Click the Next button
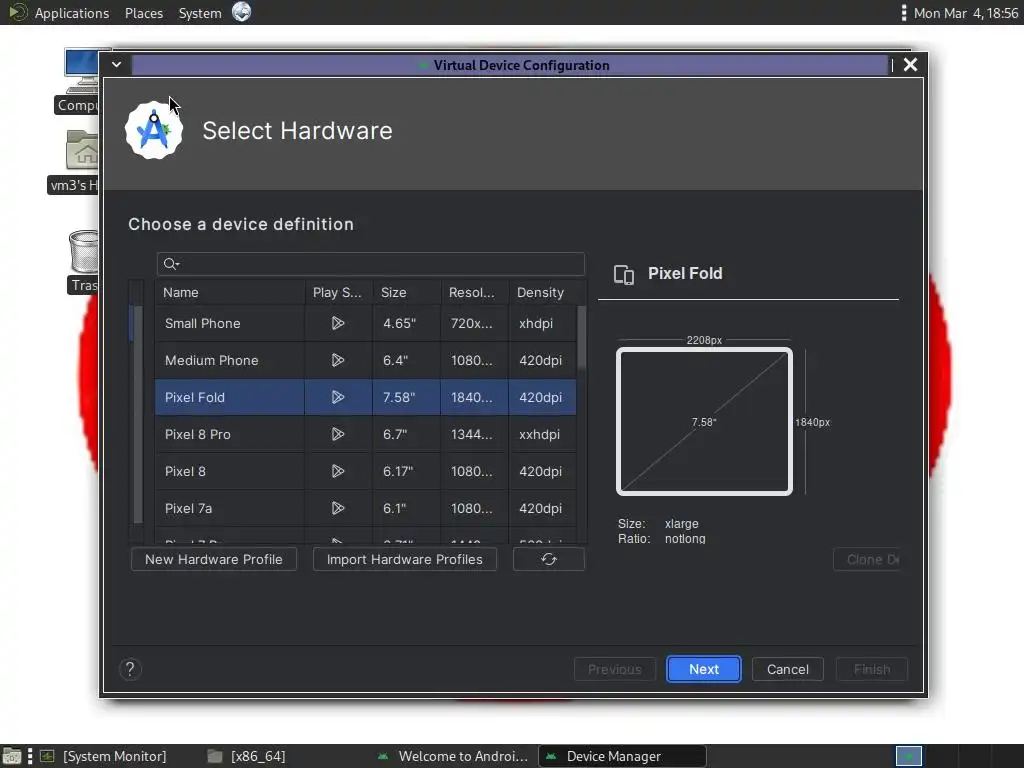 click(x=703, y=669)
